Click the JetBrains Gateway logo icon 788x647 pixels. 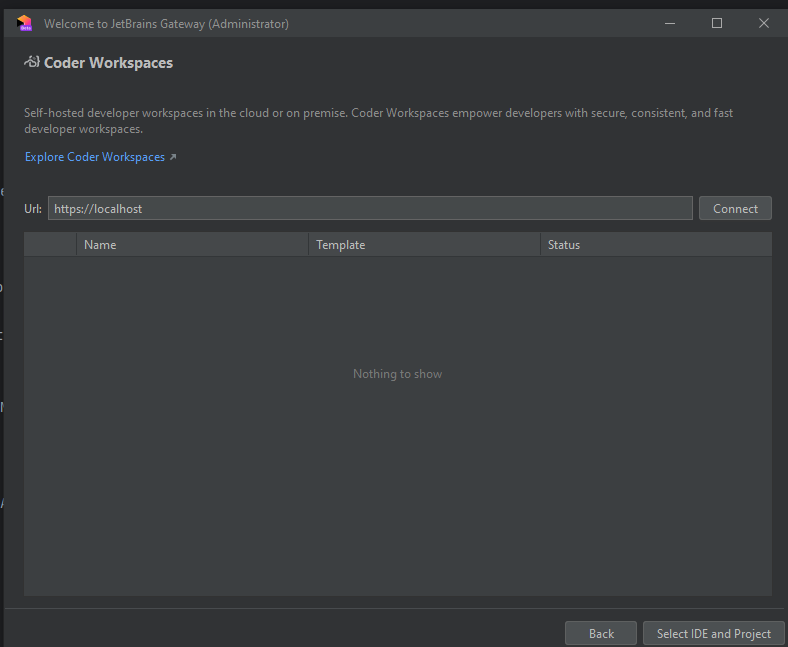pos(24,23)
